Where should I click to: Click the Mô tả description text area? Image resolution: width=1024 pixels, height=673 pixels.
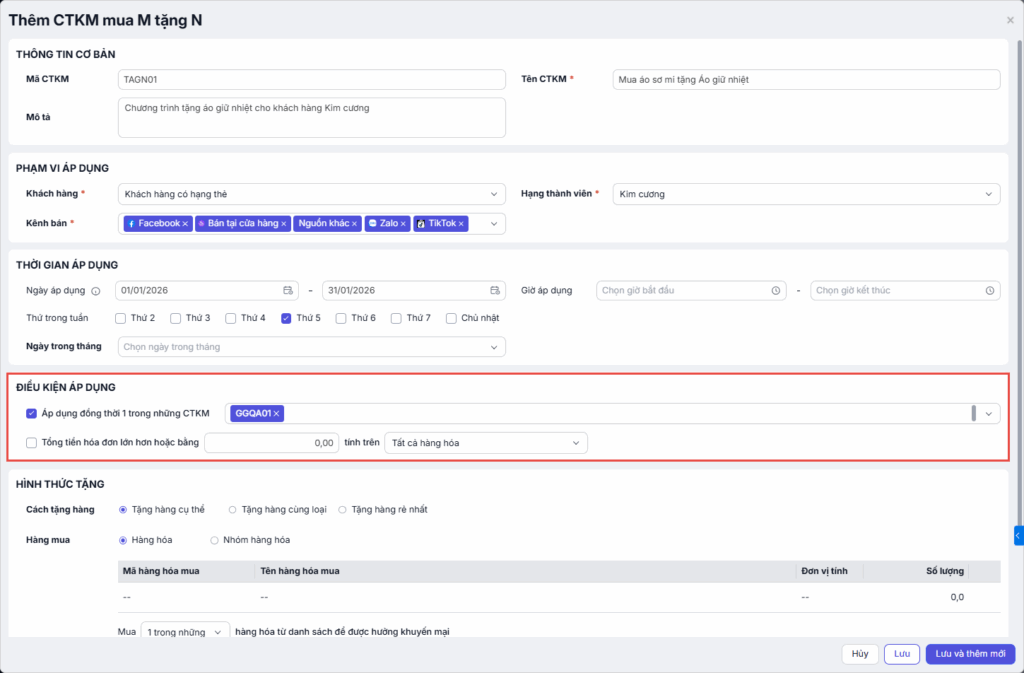311,117
